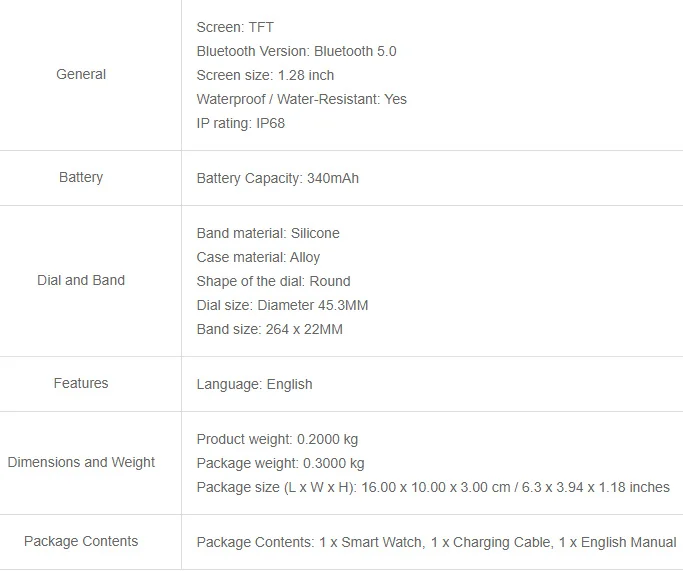Image resolution: width=683 pixels, height=571 pixels.
Task: Click Shape of the dial: Round
Action: [274, 281]
